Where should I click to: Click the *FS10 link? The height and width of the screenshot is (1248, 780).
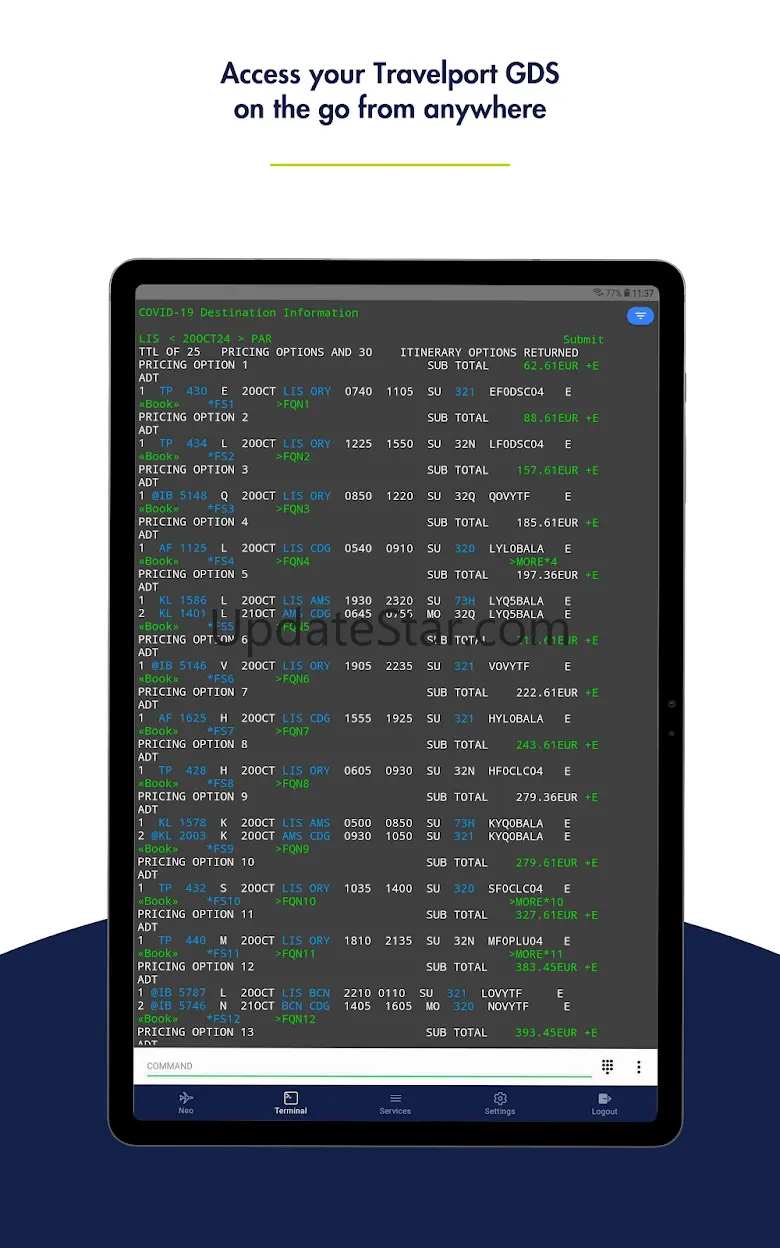tap(224, 902)
